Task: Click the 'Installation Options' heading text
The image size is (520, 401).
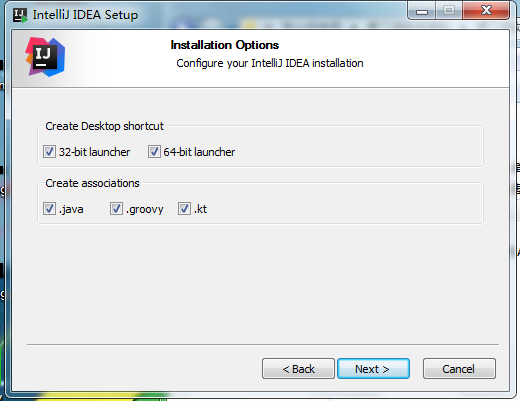Action: (x=225, y=45)
